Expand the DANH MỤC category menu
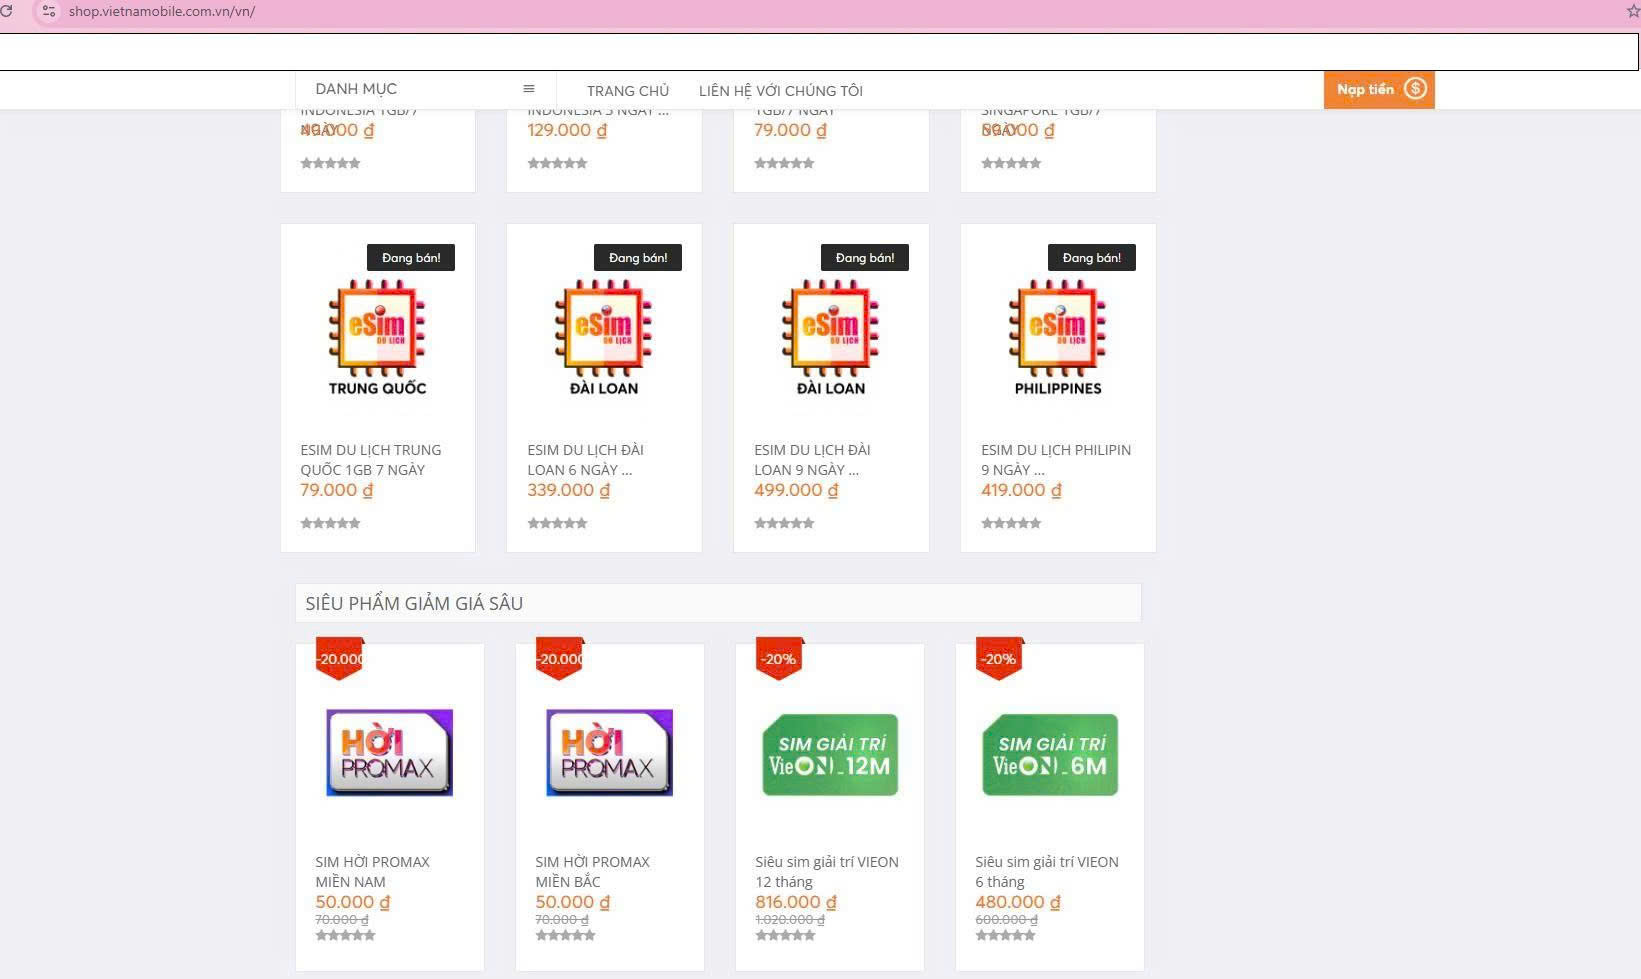This screenshot has width=1641, height=979. [425, 89]
